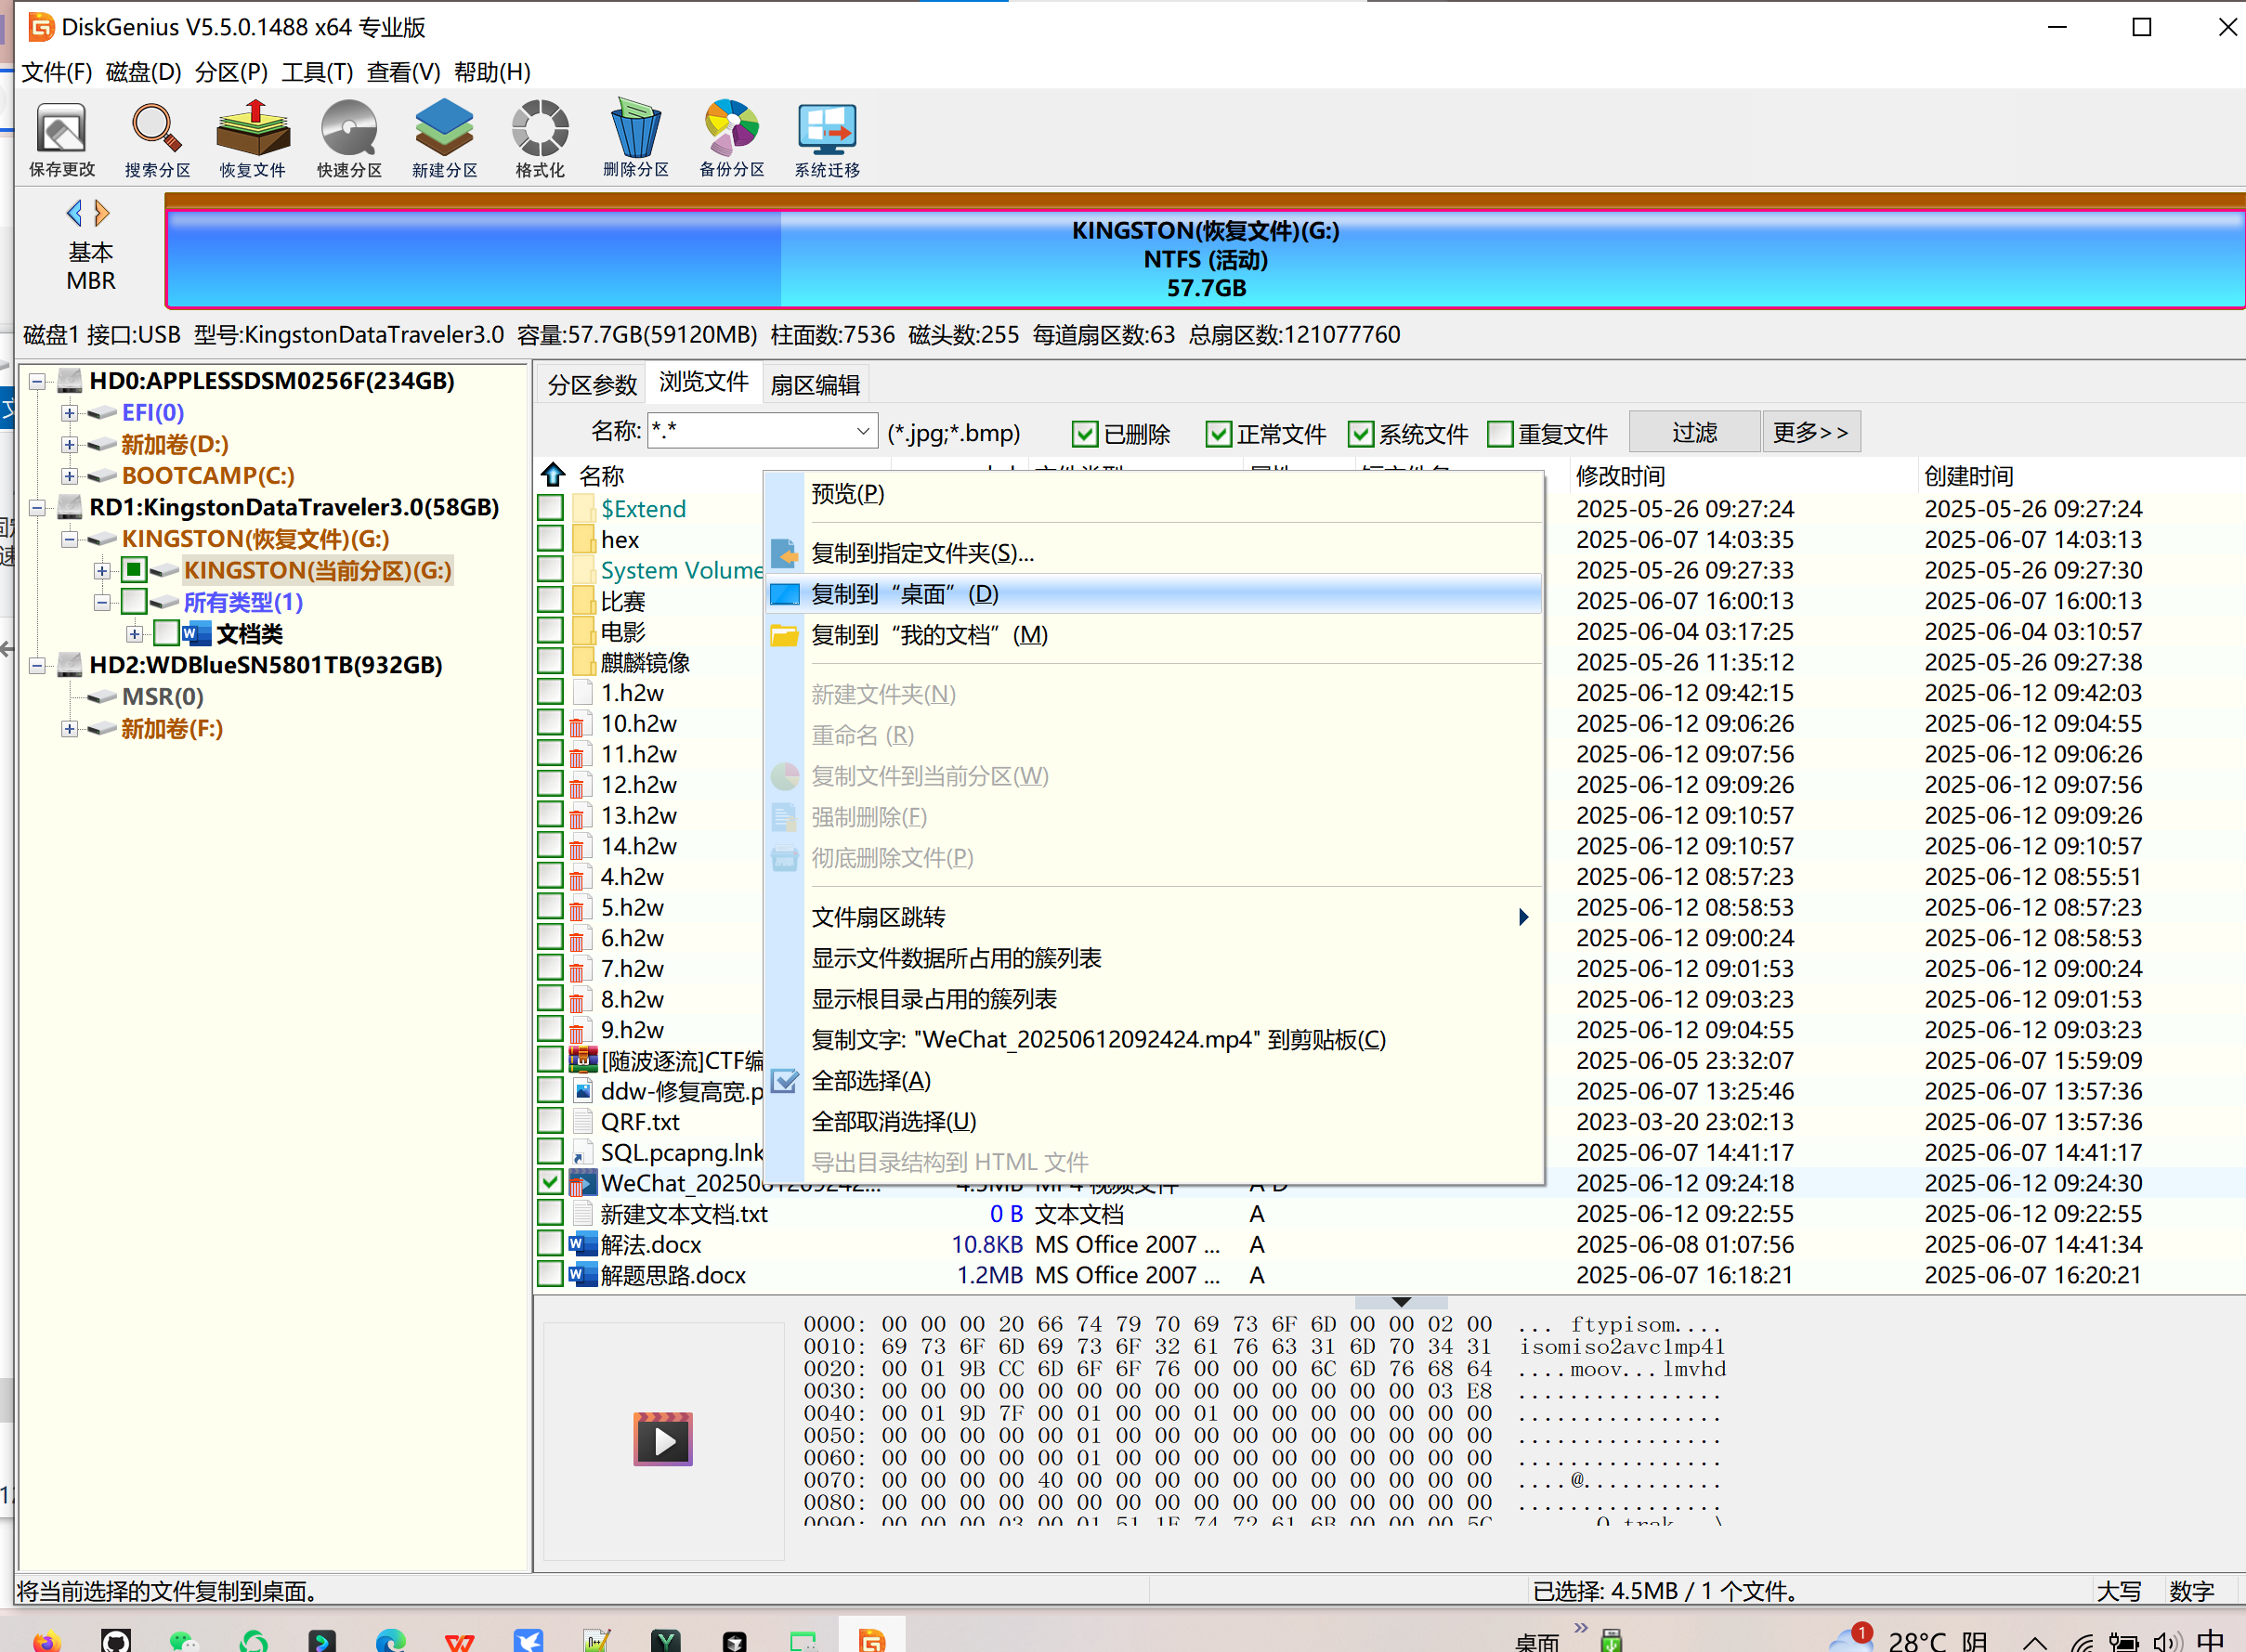2246x1652 pixels.
Task: Tick the checkbox next to hex folder
Action: tap(550, 539)
